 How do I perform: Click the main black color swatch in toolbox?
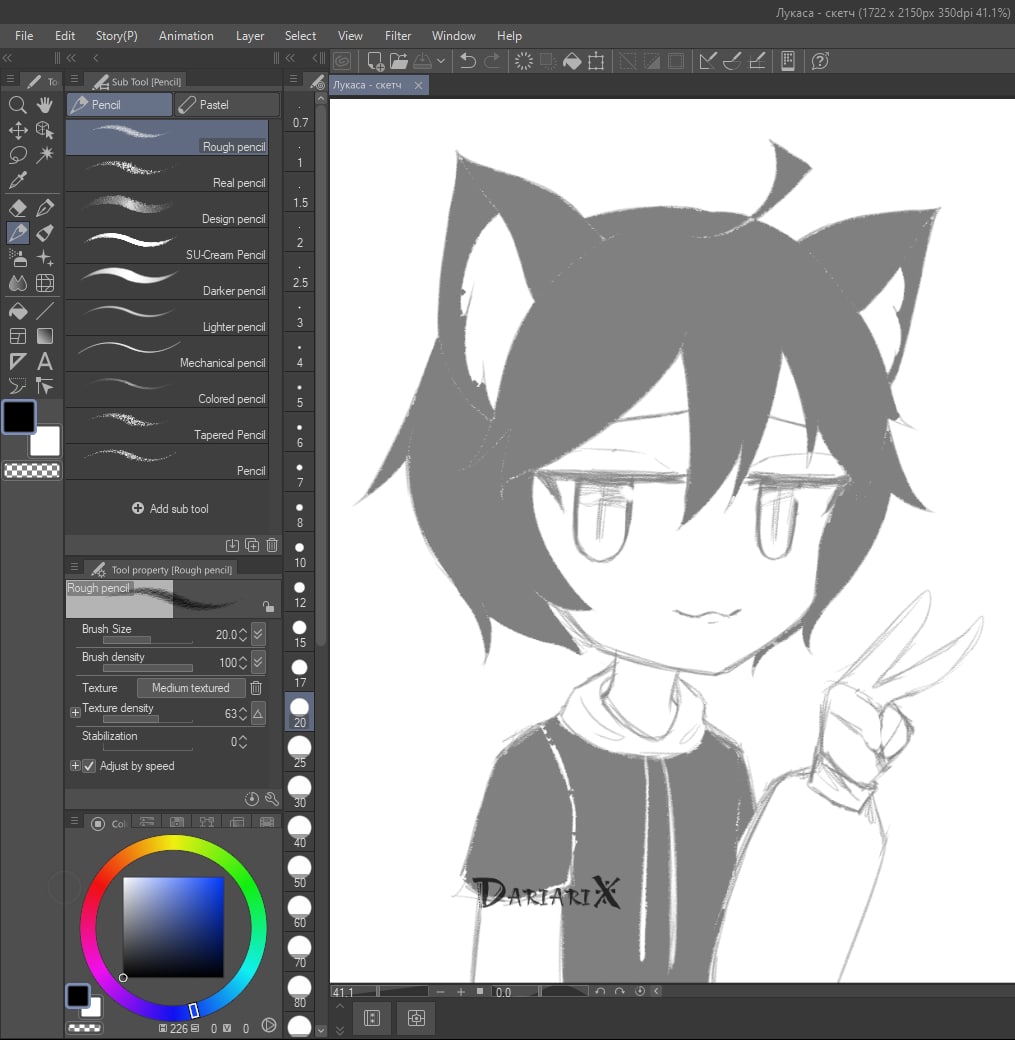click(19, 417)
